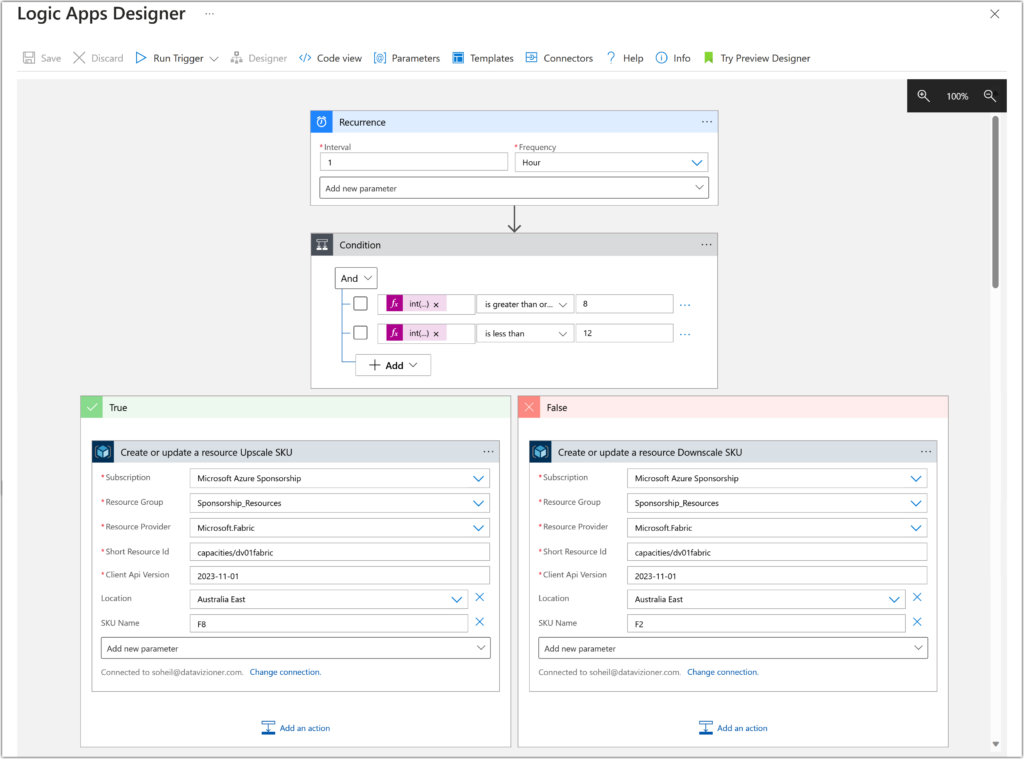The height and width of the screenshot is (759, 1024).
Task: Click the Upscale SKU resource cube icon
Action: pos(103,452)
